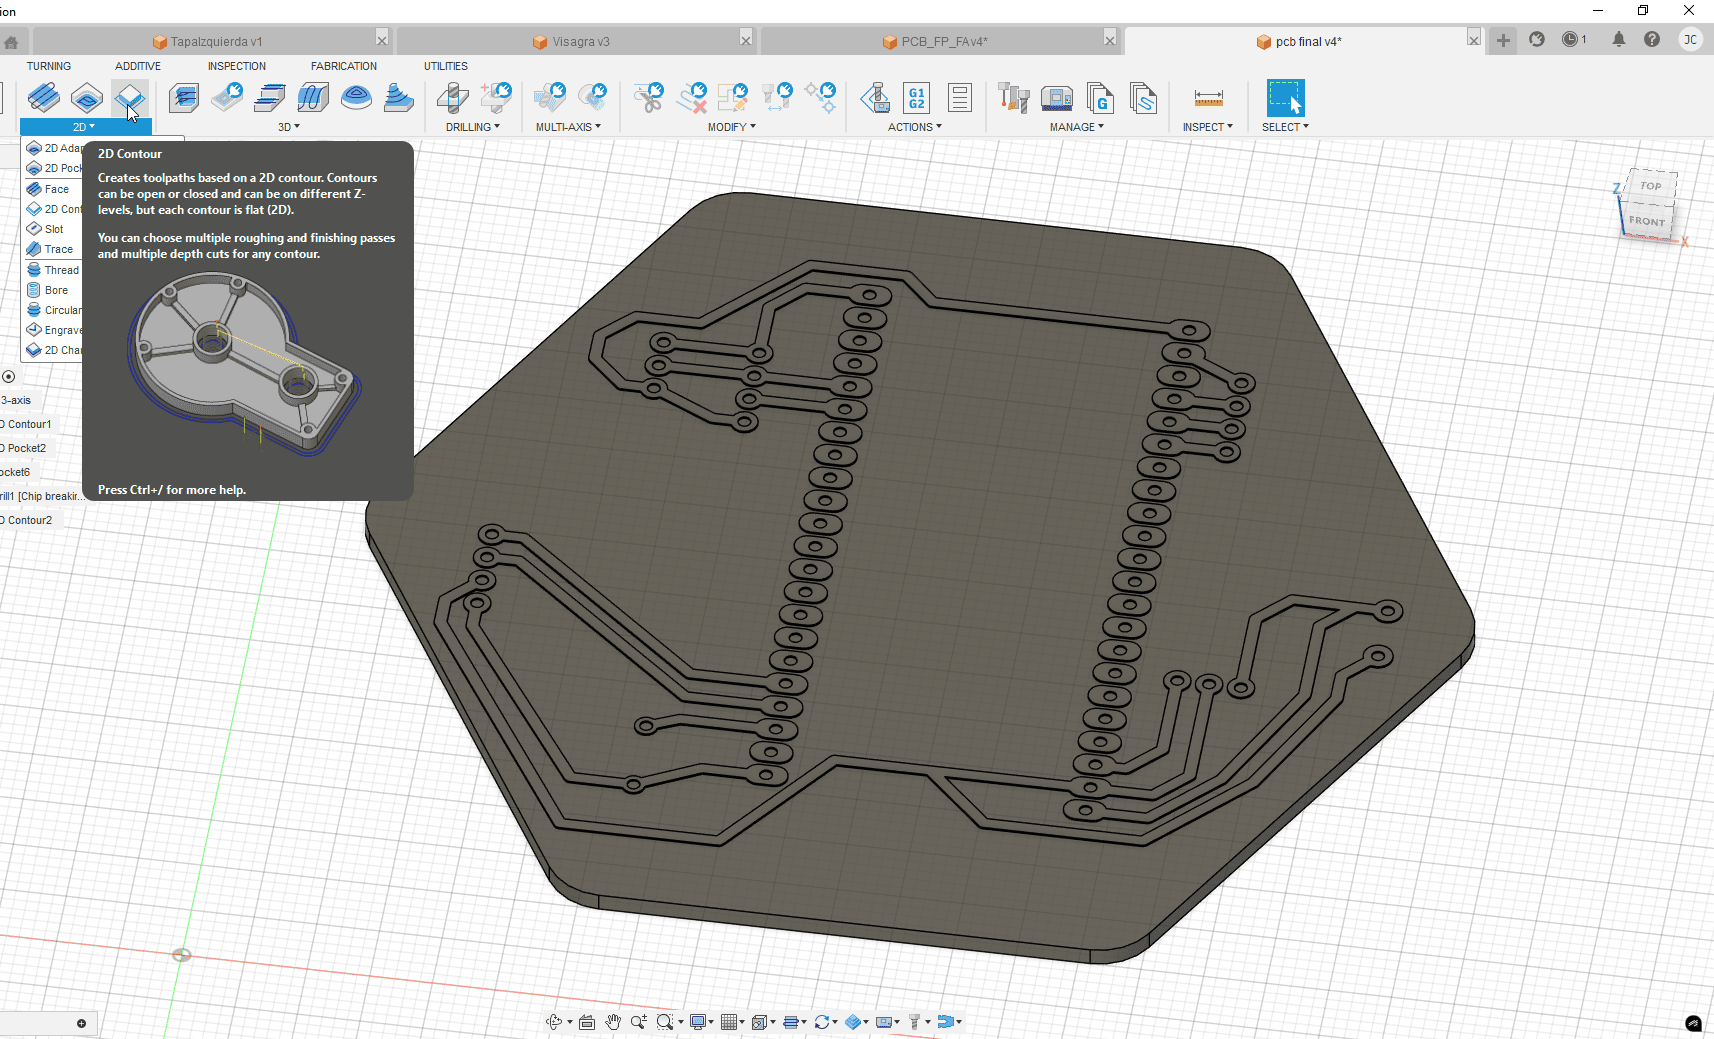Screen dimensions: 1714x1039
Task: Click the Measure ruler icon
Action: click(x=1208, y=98)
